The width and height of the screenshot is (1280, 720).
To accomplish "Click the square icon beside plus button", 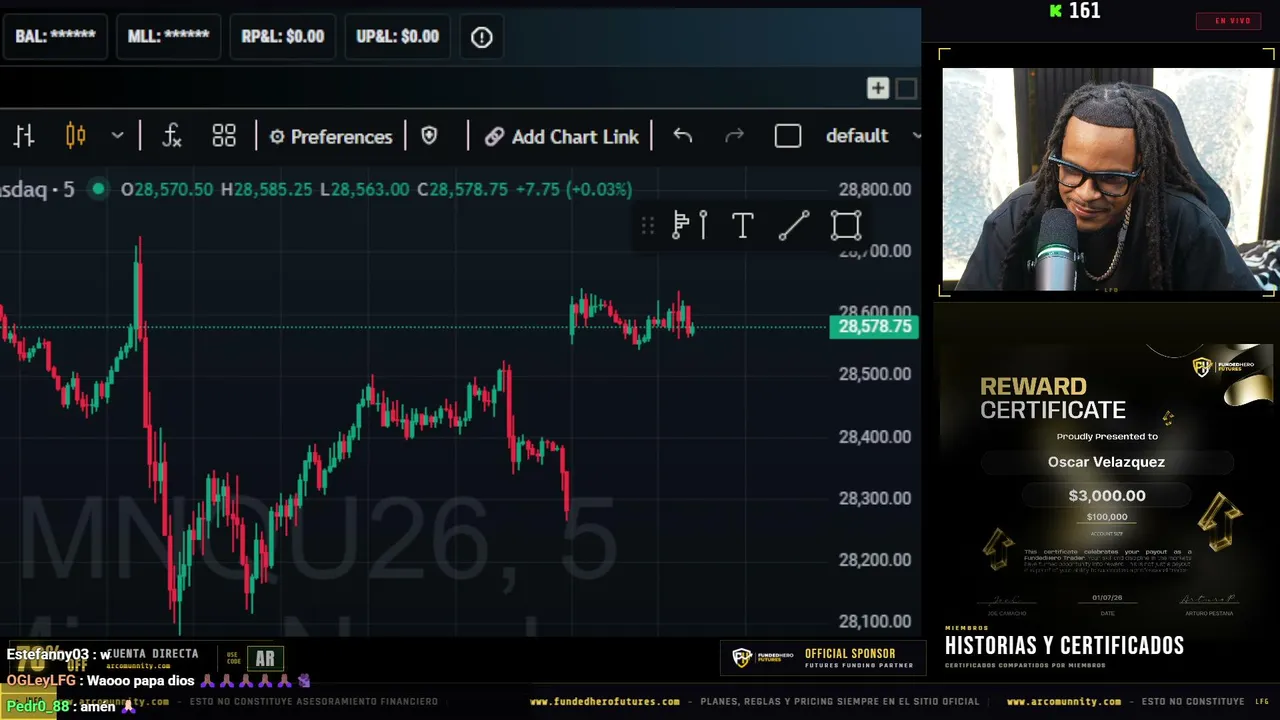I will coord(906,89).
